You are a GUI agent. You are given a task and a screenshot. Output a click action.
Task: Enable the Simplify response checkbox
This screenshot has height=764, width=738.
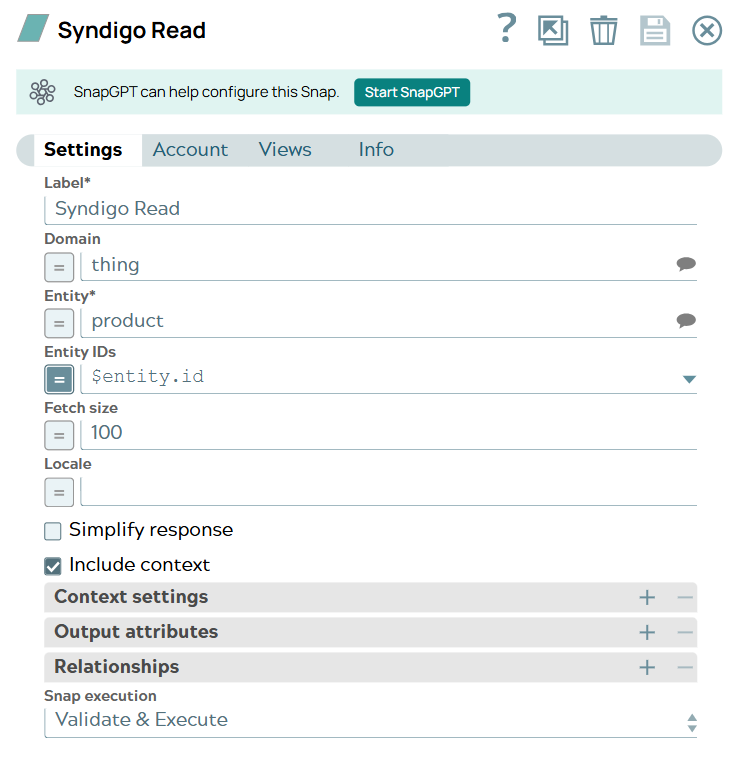click(53, 531)
